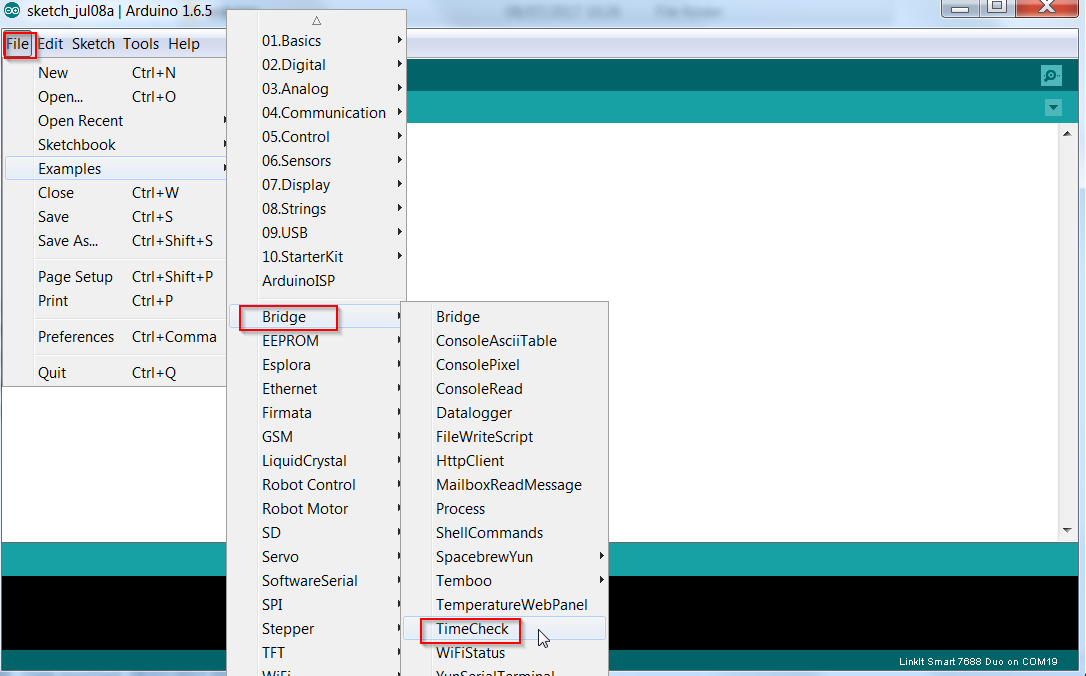Choose the ArduinoISP example
The width and height of the screenshot is (1086, 676).
298,281
